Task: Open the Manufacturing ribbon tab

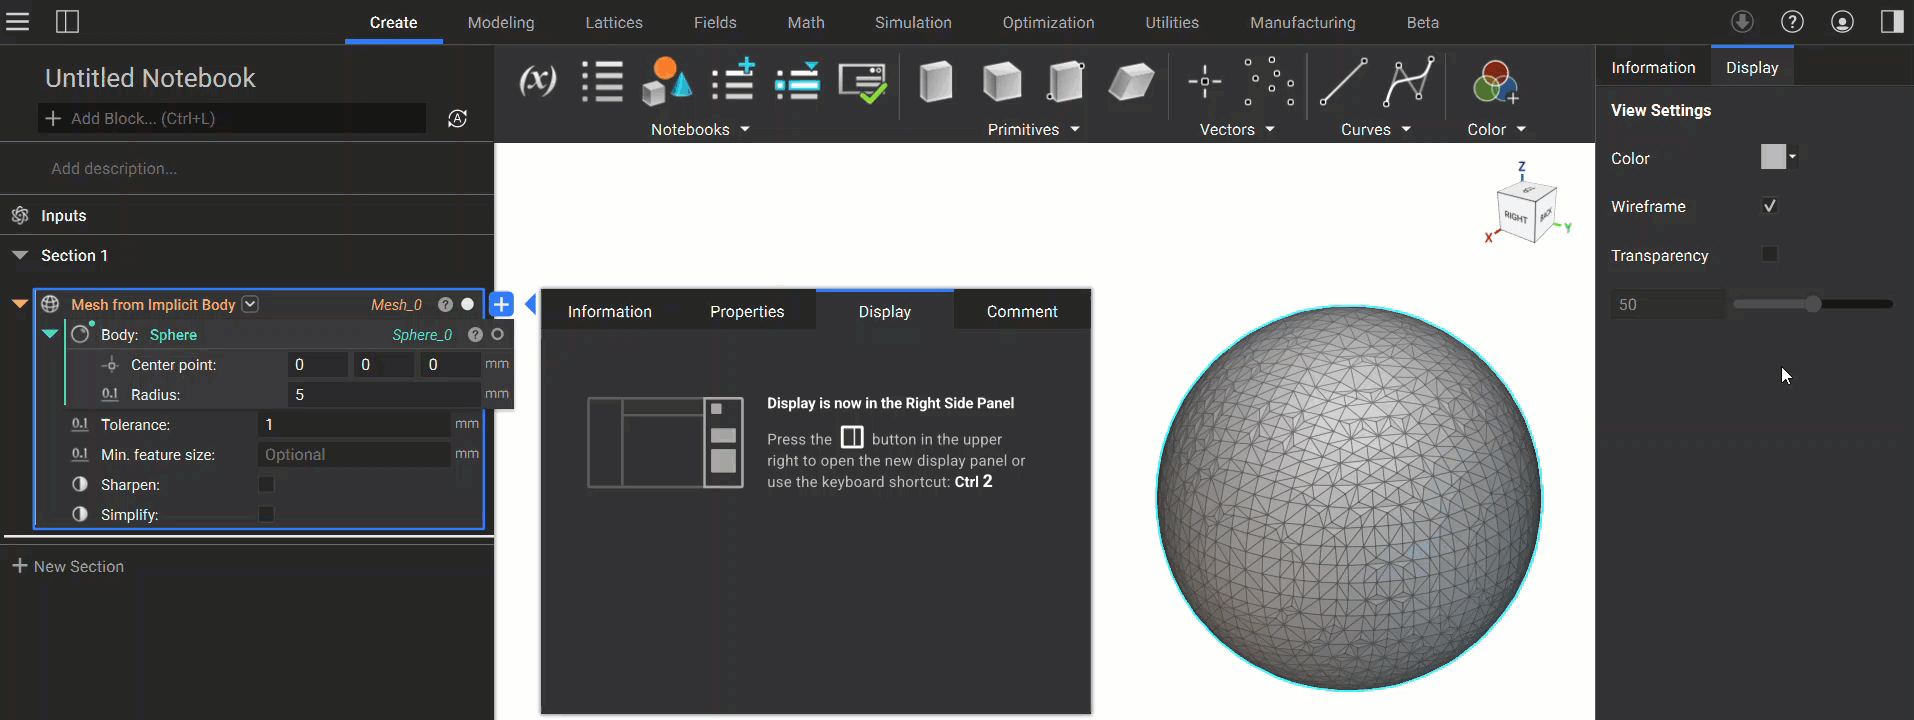Action: pyautogui.click(x=1303, y=22)
